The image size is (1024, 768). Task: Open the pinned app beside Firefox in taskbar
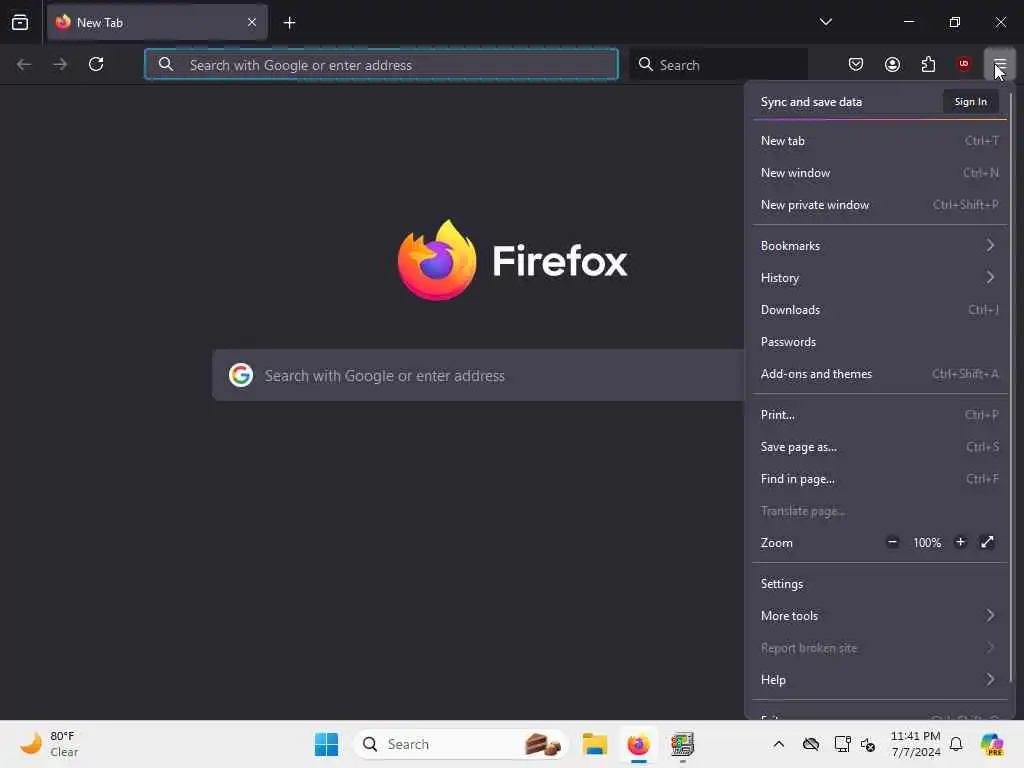click(682, 744)
